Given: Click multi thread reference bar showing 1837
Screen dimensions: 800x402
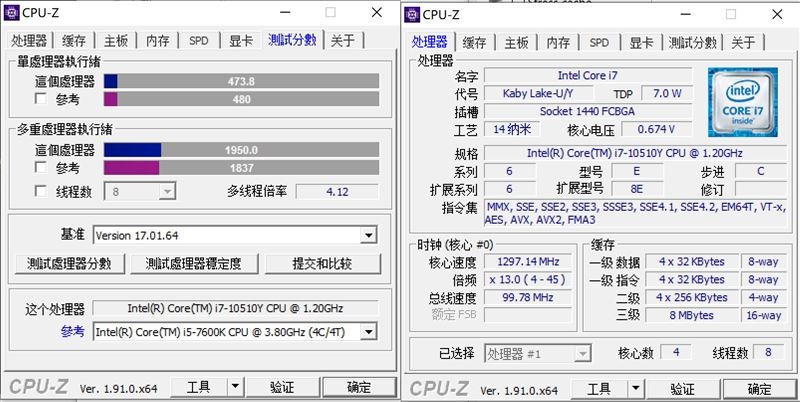Looking at the screenshot, I should (242, 168).
